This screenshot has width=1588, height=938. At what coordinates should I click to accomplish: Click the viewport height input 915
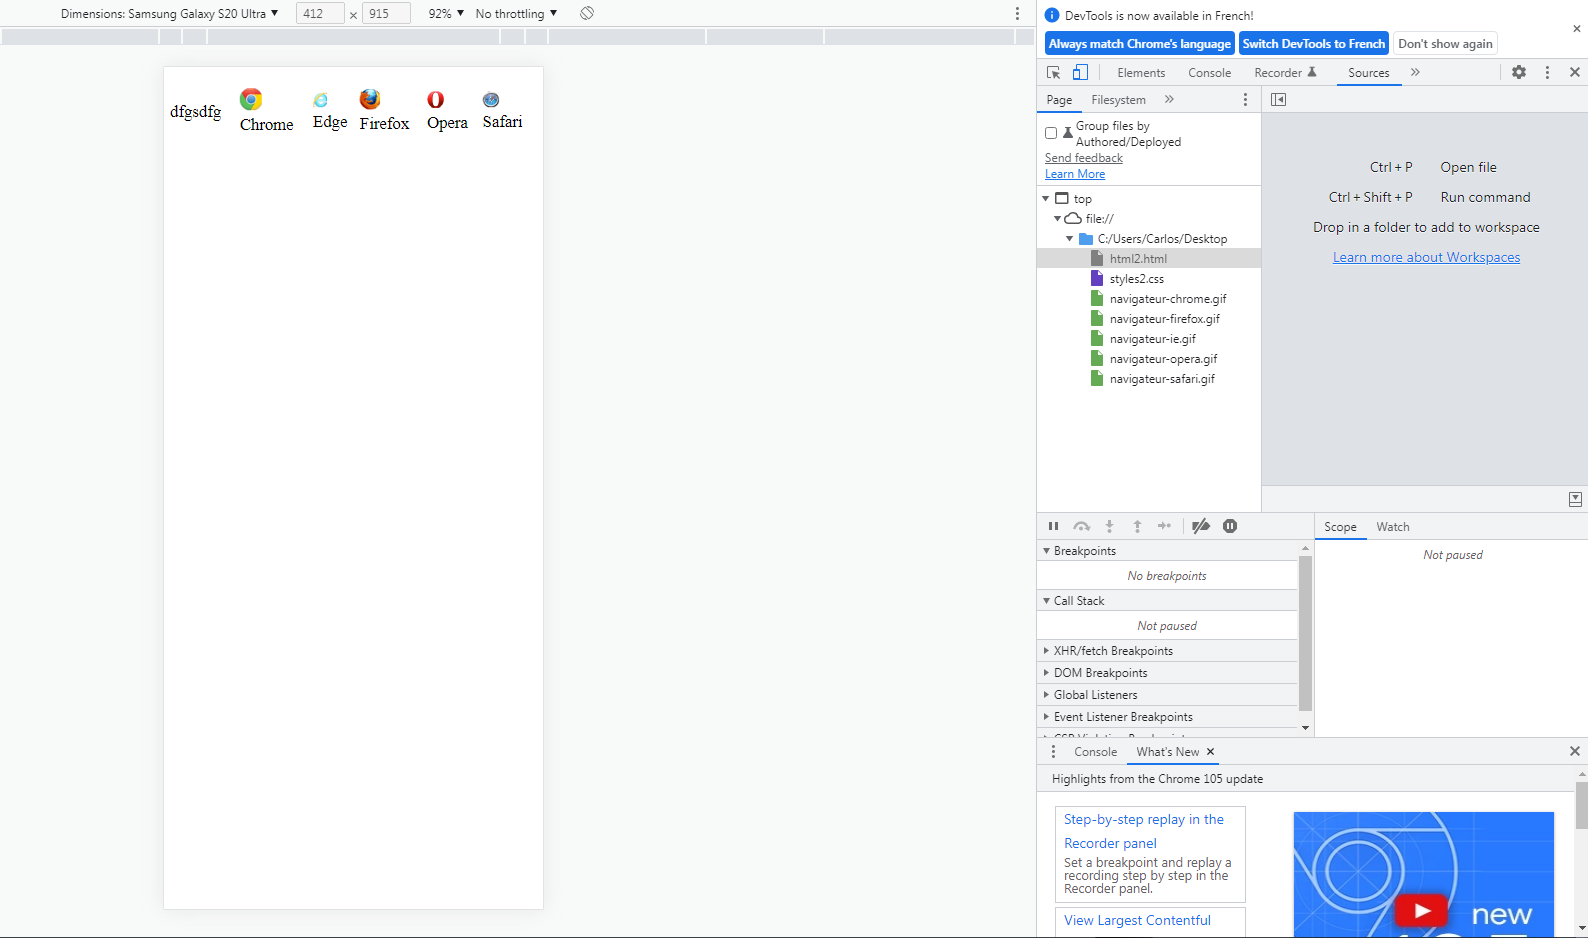pos(386,14)
